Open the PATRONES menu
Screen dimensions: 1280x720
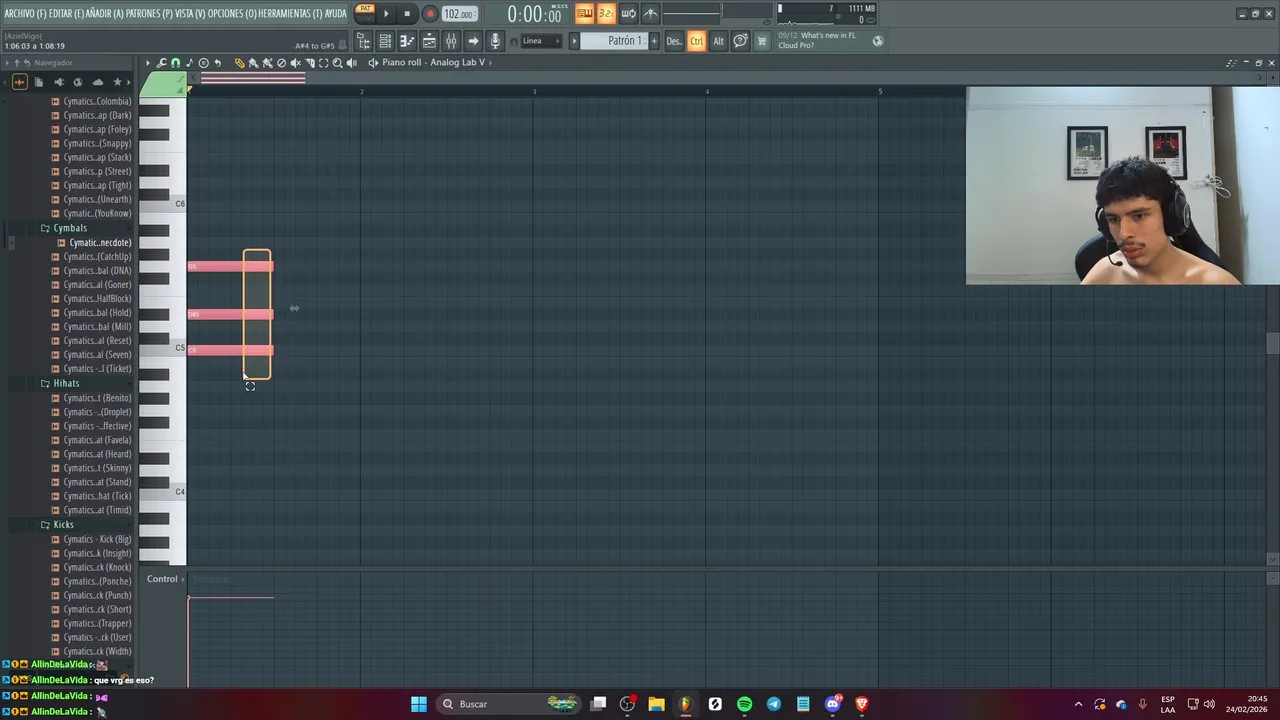pos(148,13)
